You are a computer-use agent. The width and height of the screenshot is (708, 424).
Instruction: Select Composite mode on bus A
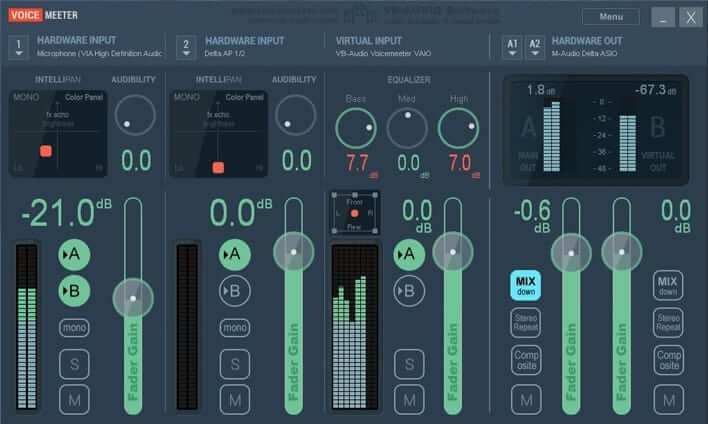[526, 360]
